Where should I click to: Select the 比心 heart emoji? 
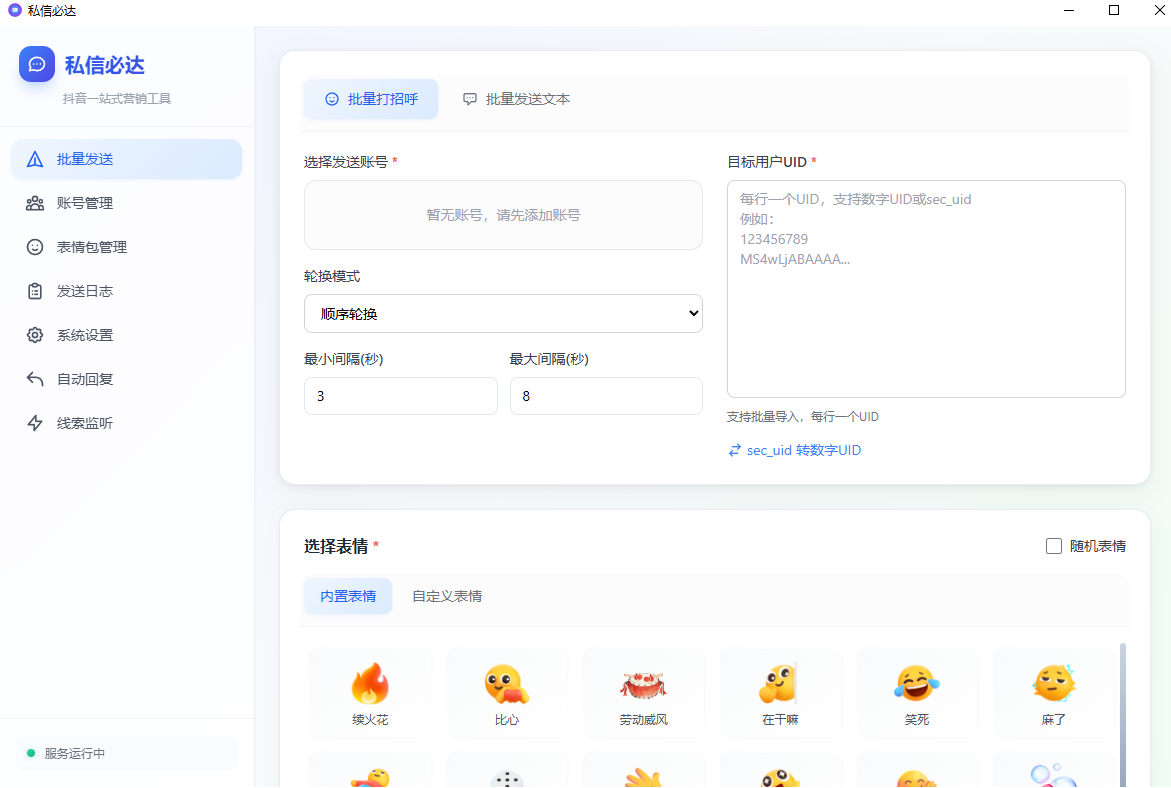pyautogui.click(x=507, y=693)
